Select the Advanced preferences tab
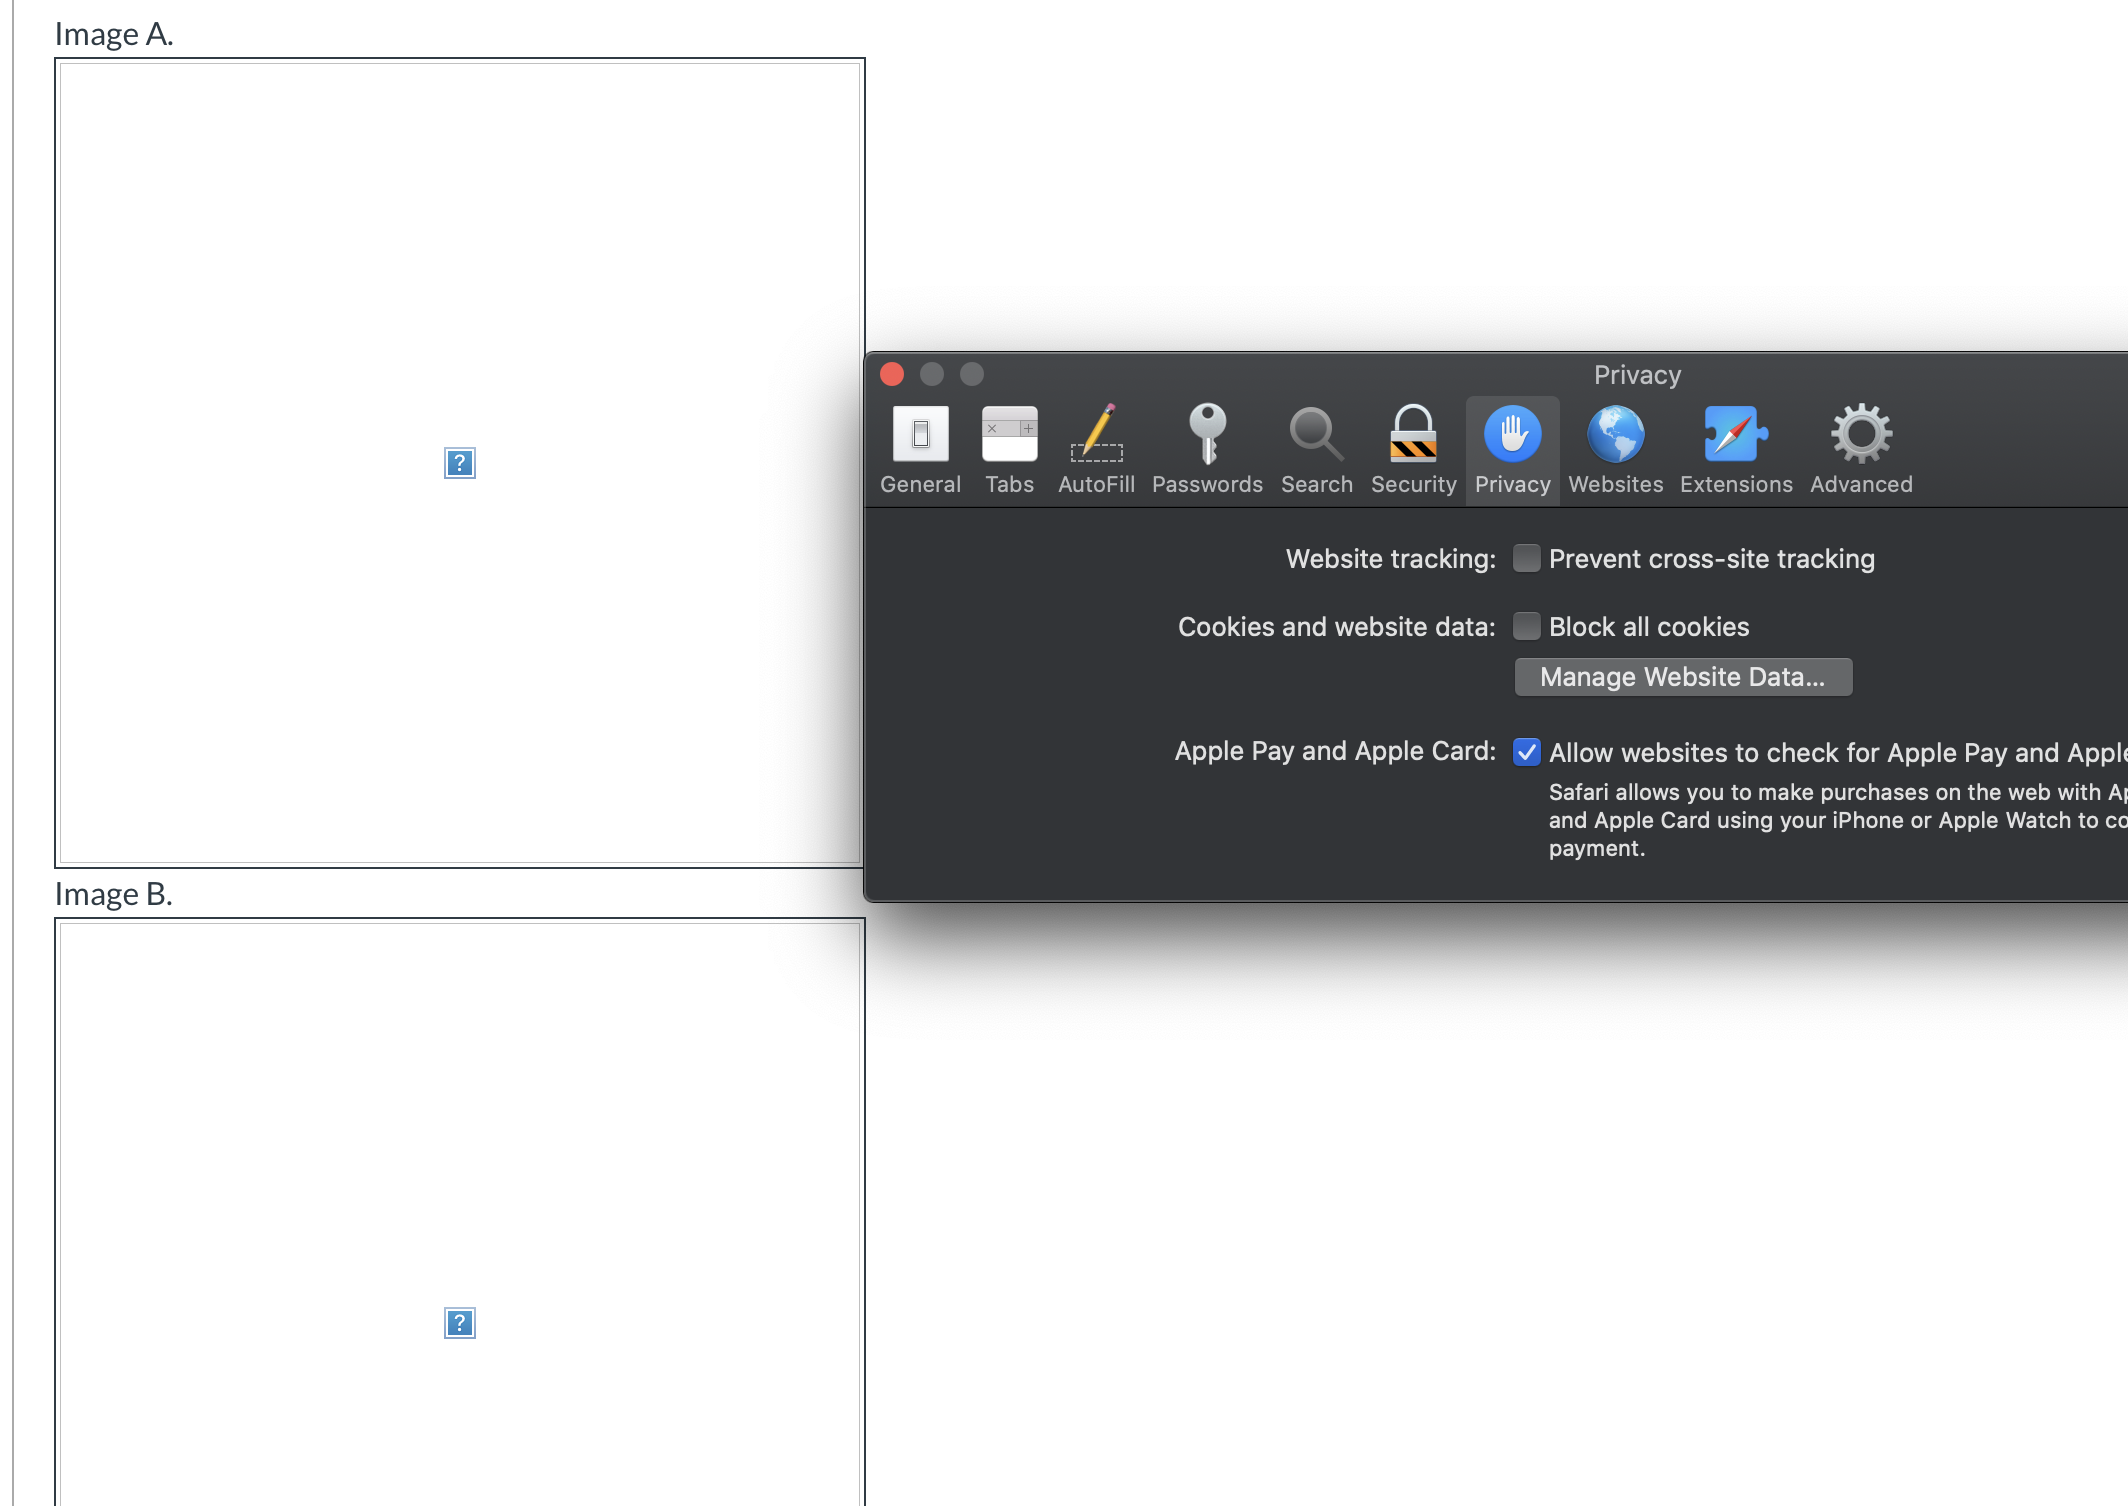This screenshot has width=2128, height=1506. [1861, 448]
